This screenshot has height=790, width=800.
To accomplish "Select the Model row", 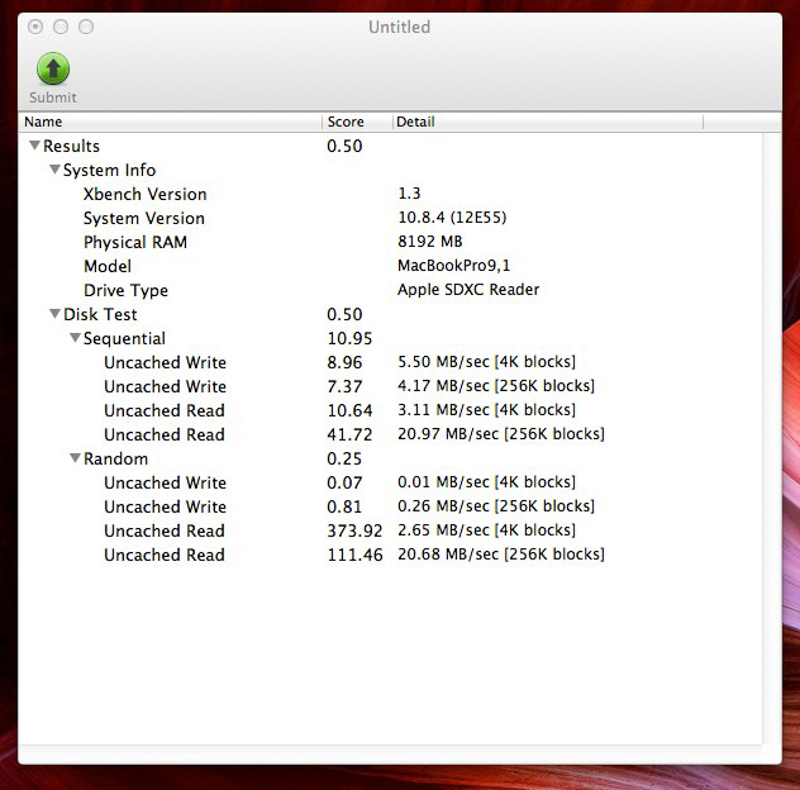I will pyautogui.click(x=107, y=266).
